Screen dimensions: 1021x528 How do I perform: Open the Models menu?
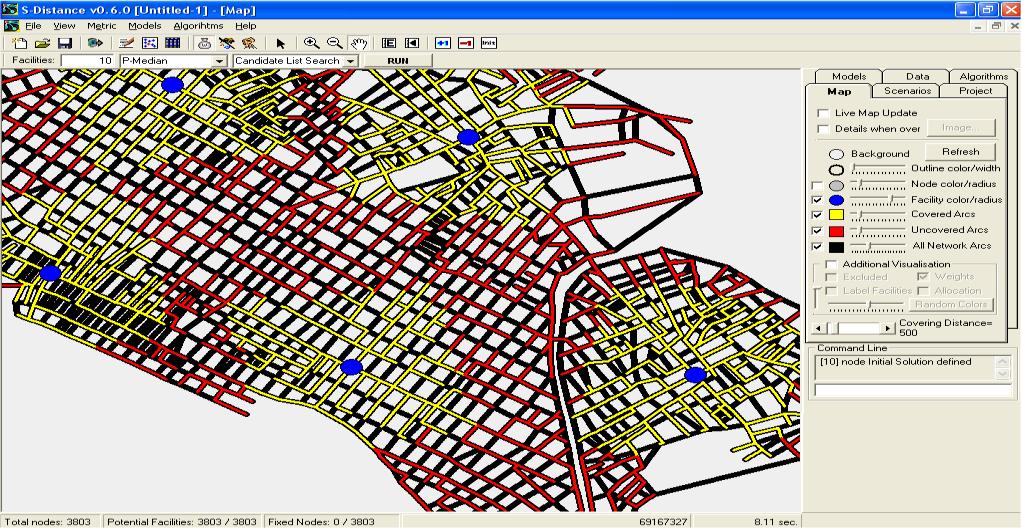click(145, 26)
